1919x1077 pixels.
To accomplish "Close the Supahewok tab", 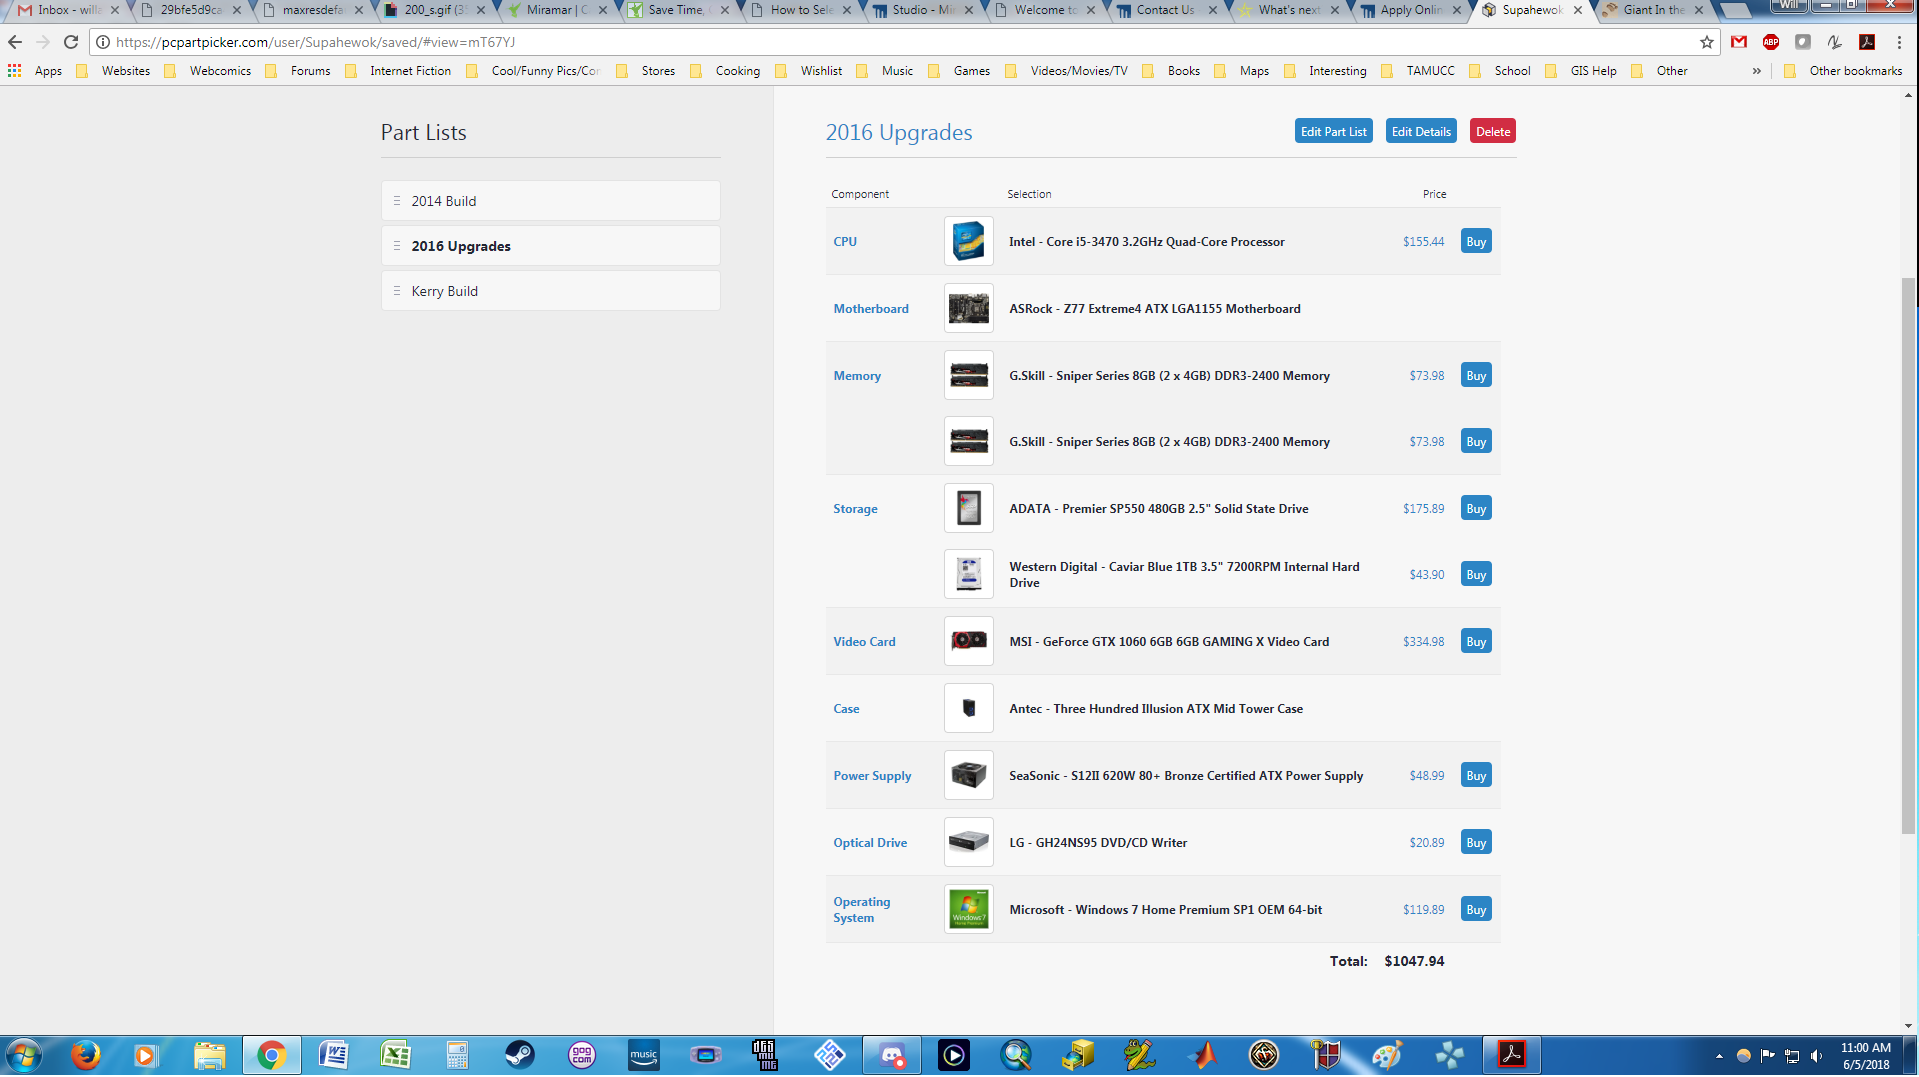I will [x=1578, y=10].
